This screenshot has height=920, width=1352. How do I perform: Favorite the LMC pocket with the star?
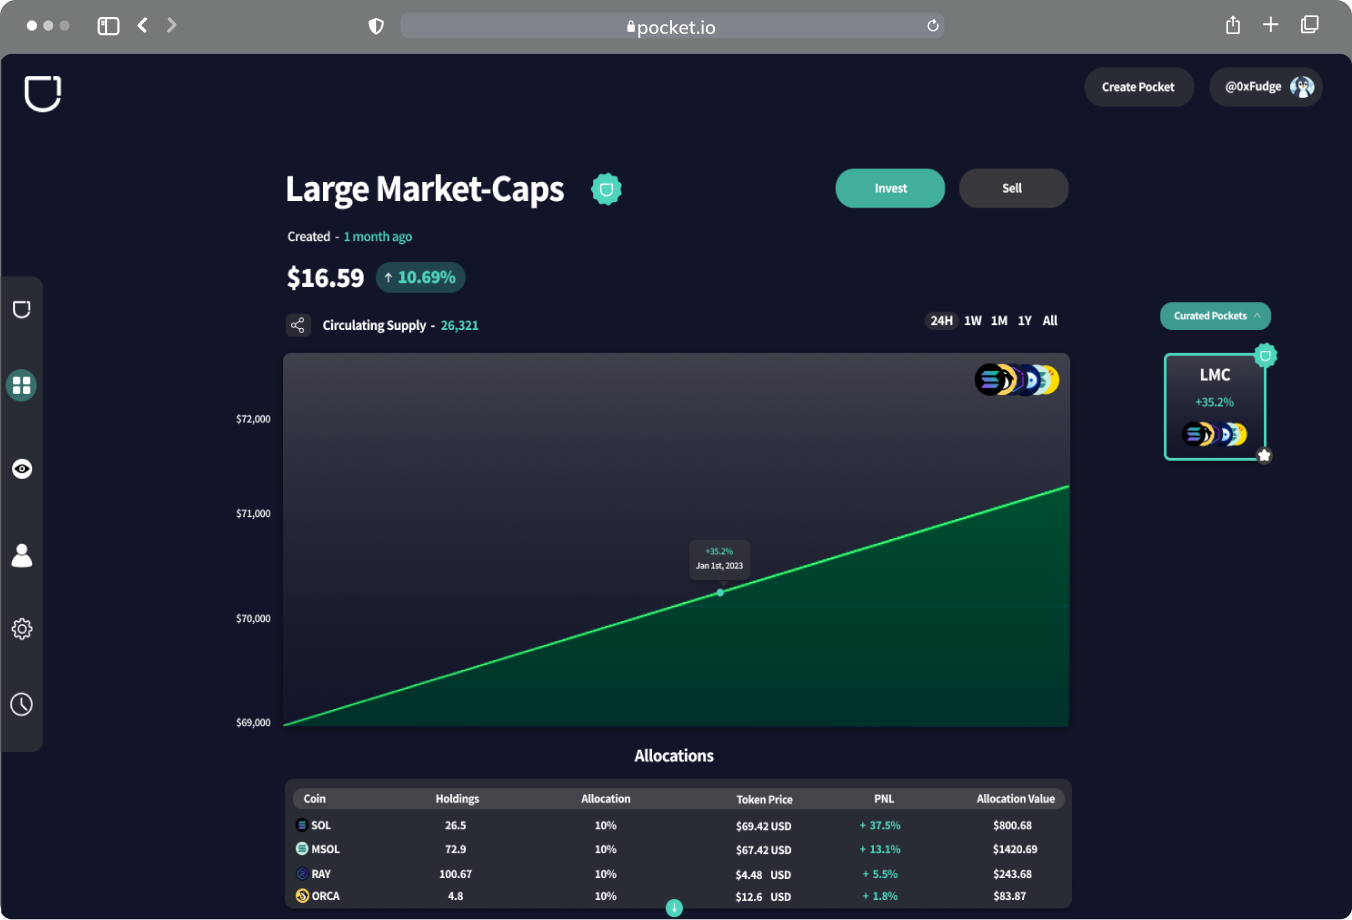tap(1263, 455)
